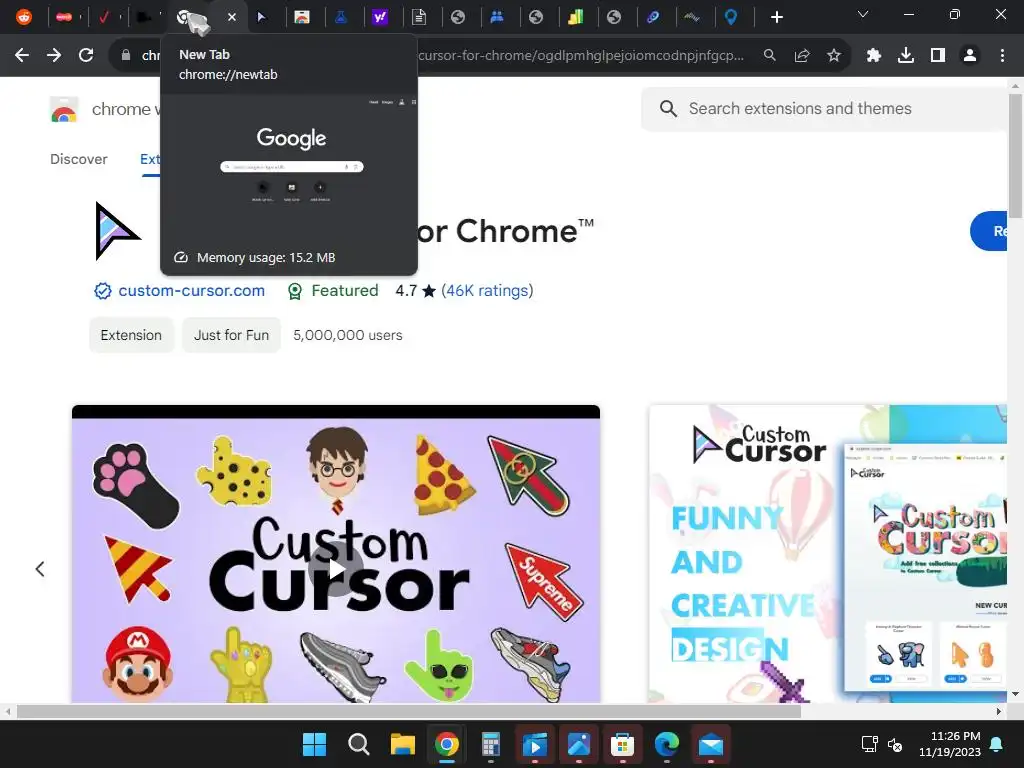Launch Microsoft Edge from taskbar

click(667, 744)
